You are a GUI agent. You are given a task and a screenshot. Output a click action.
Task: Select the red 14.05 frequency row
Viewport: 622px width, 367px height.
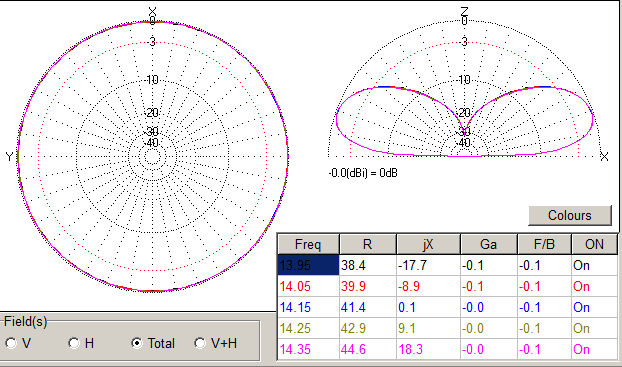tap(447, 286)
